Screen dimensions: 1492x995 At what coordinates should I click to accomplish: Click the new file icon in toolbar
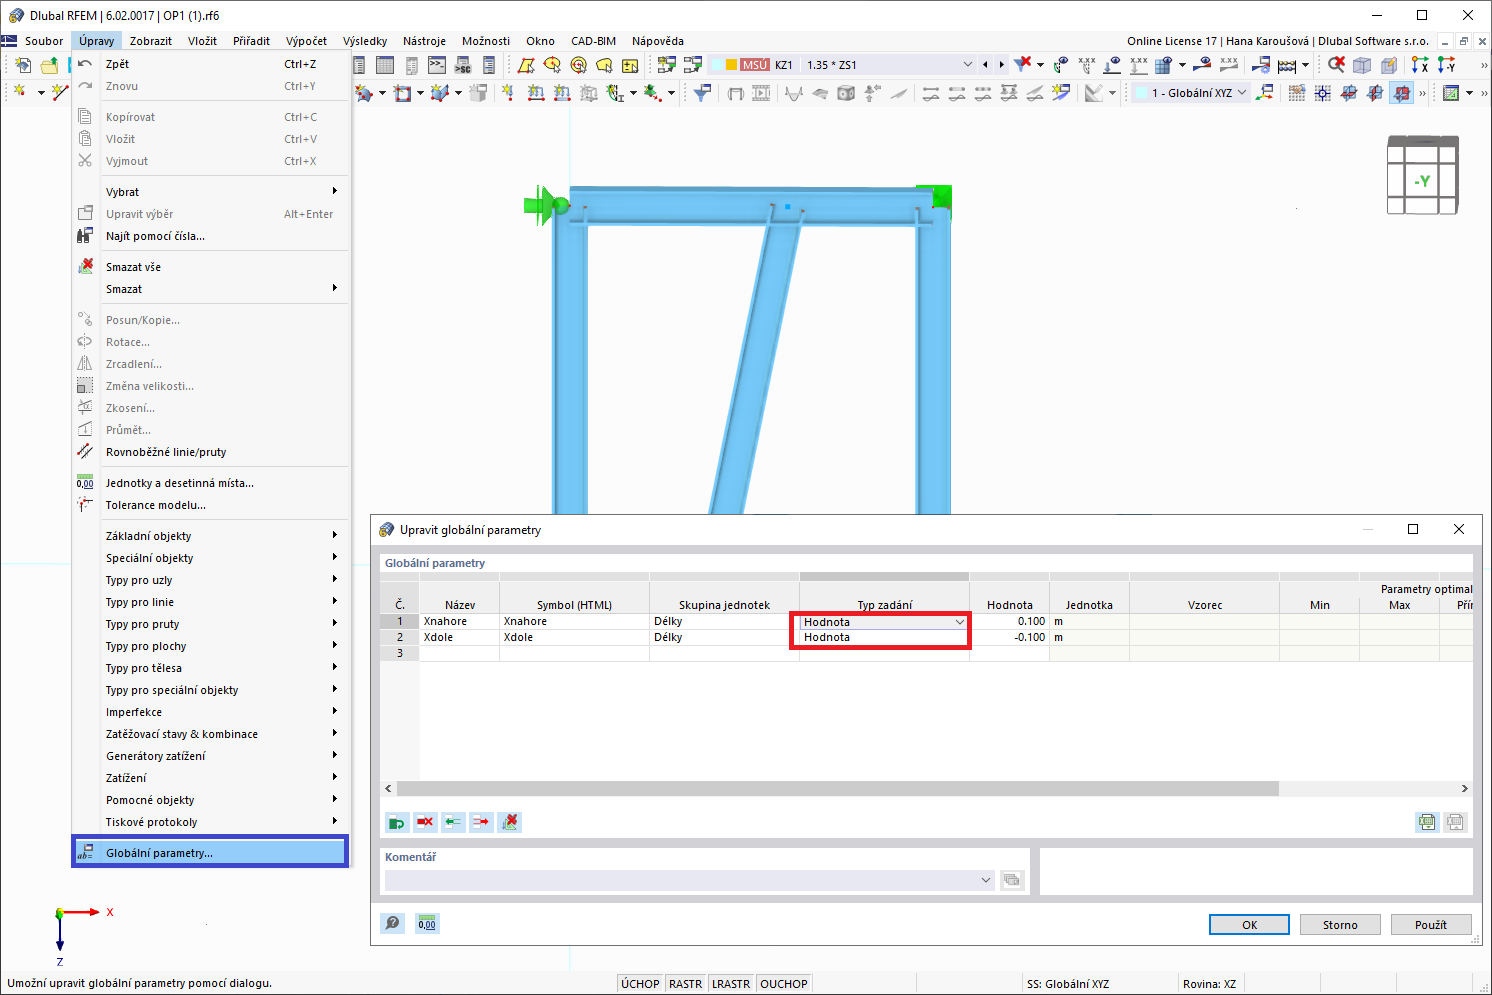coord(23,65)
